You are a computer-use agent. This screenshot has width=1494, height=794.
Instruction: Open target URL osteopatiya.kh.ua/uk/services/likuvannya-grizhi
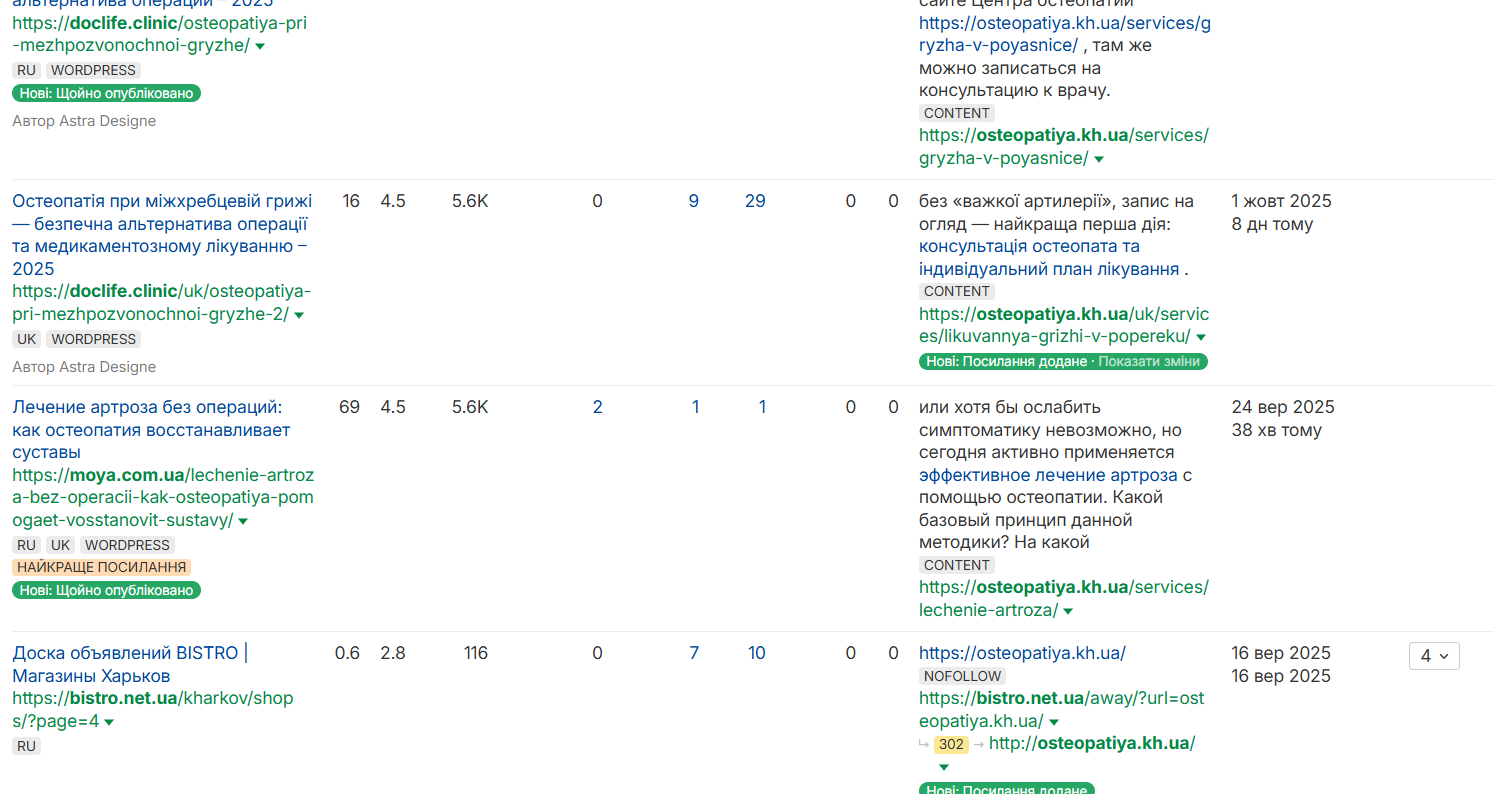click(x=1064, y=325)
